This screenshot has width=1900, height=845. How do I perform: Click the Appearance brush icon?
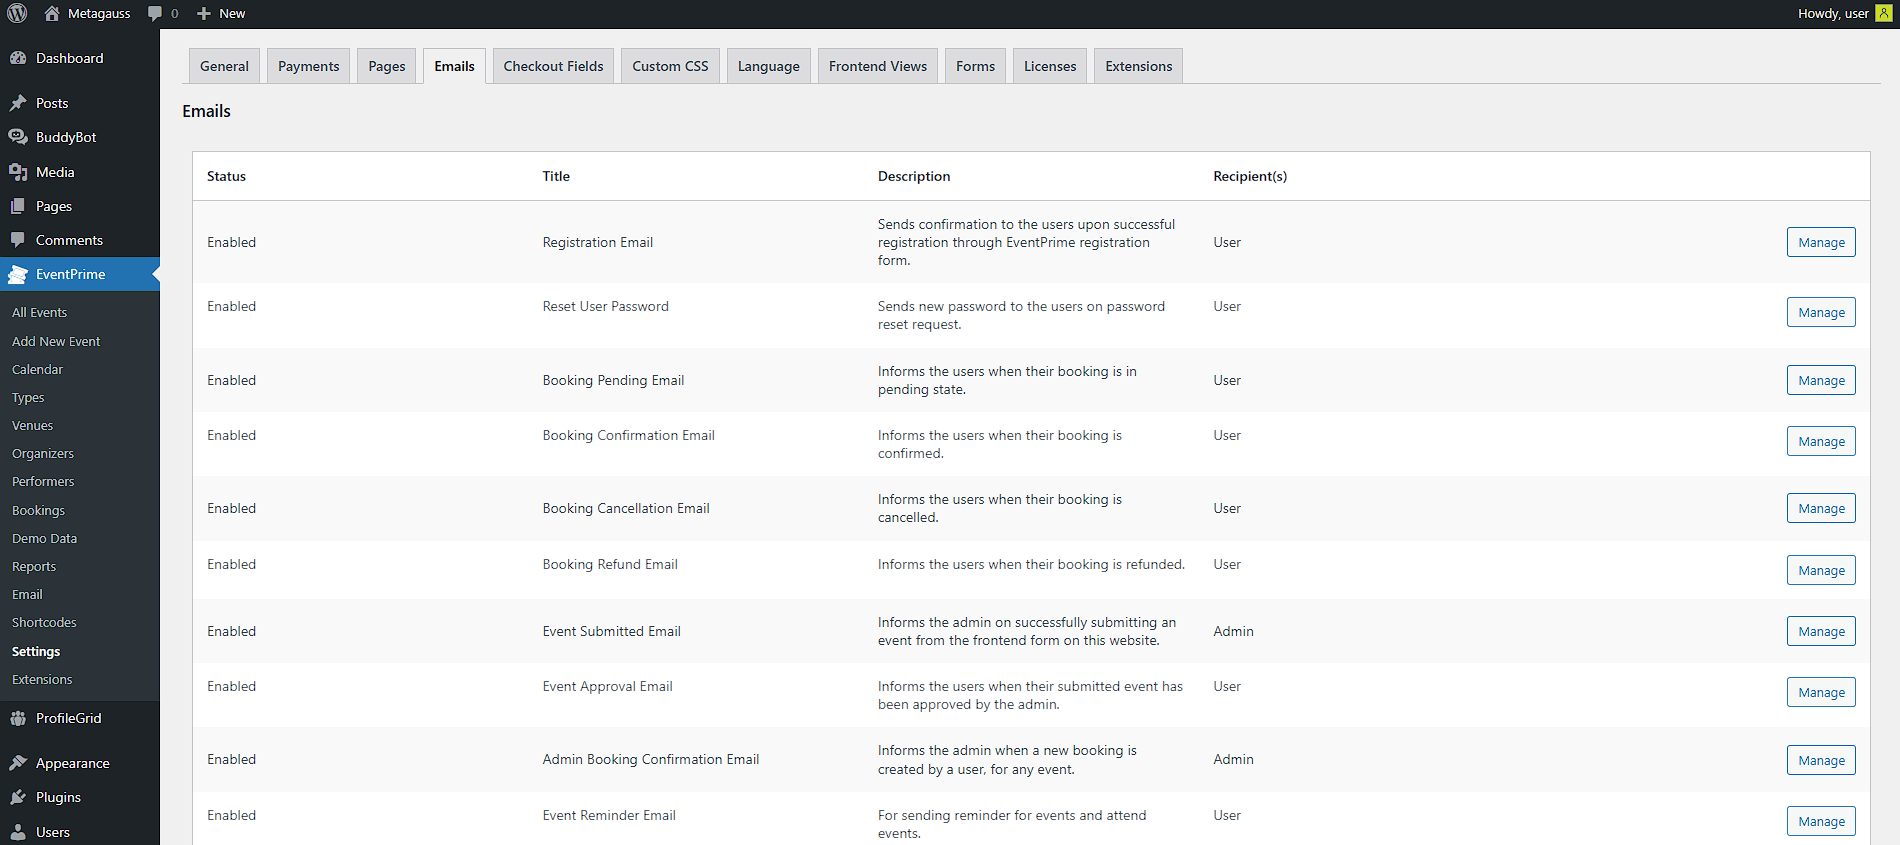tap(18, 763)
